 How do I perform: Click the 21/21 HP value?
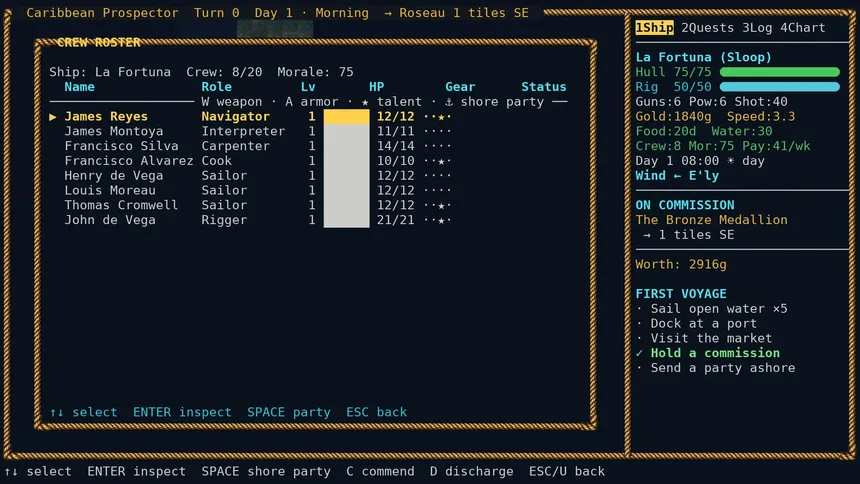point(395,220)
